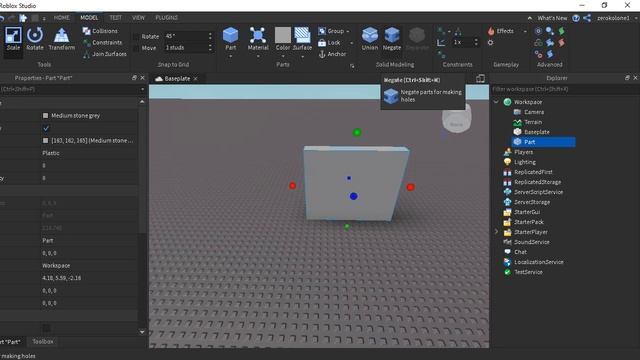Click the Group button
The height and width of the screenshot is (360, 640).
point(331,31)
